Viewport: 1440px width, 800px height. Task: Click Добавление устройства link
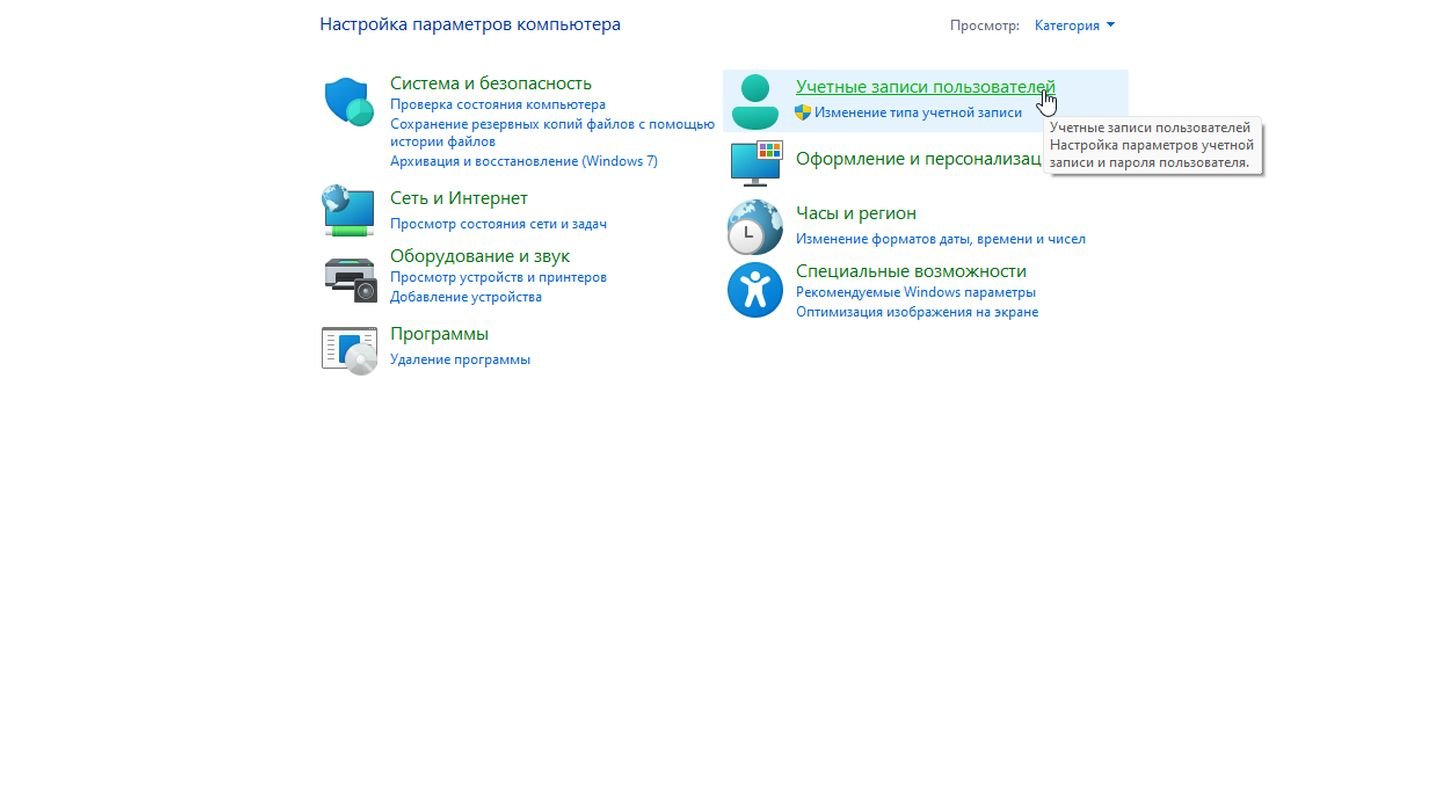point(465,297)
